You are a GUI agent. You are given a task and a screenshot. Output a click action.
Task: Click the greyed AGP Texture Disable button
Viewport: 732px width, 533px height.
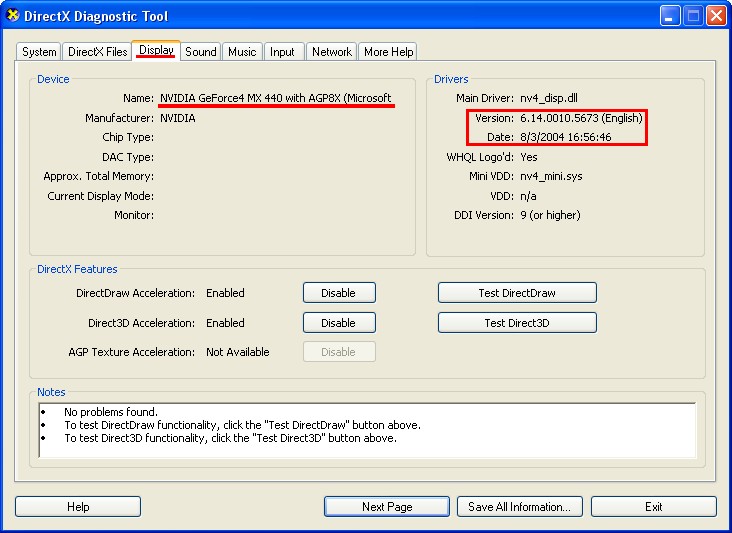339,352
